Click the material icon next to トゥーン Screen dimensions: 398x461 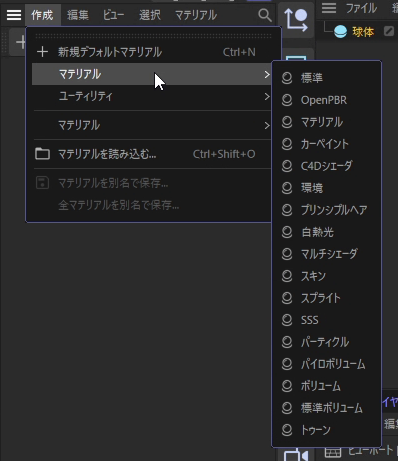pyautogui.click(x=287, y=430)
